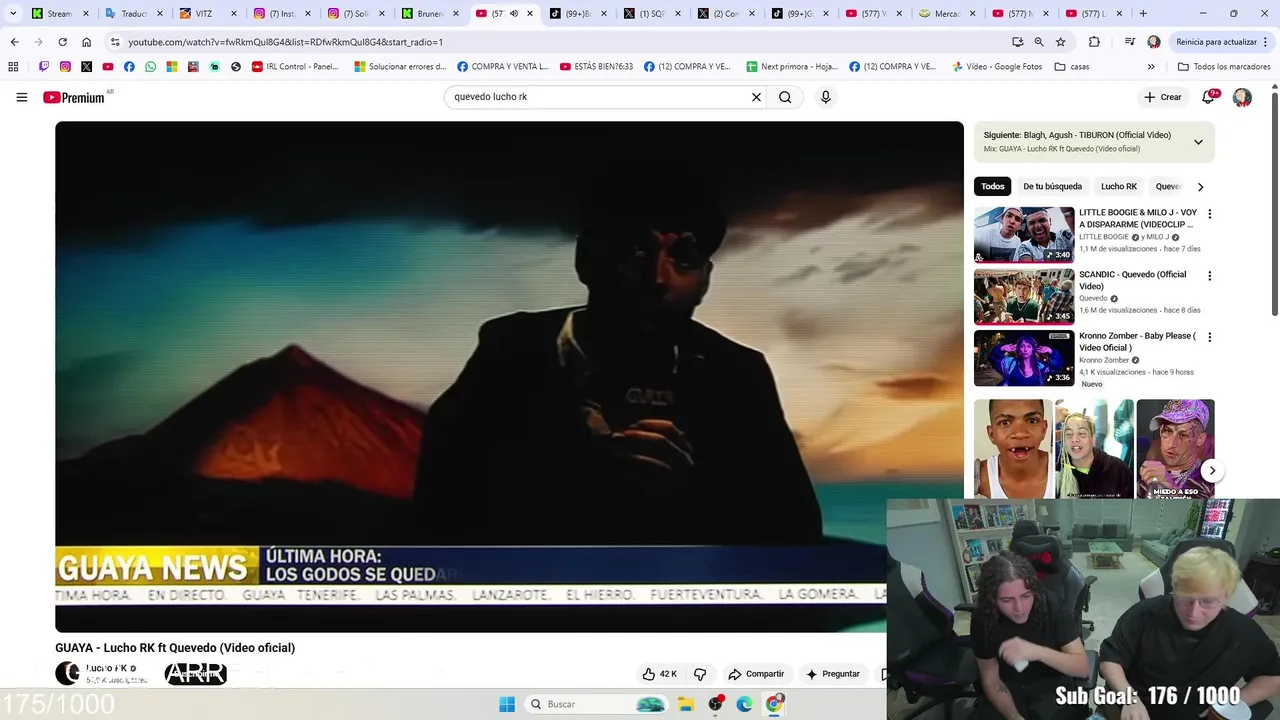This screenshot has height=720, width=1280.
Task: Open options for LITTLE BOOGIE video
Action: 1209,214
